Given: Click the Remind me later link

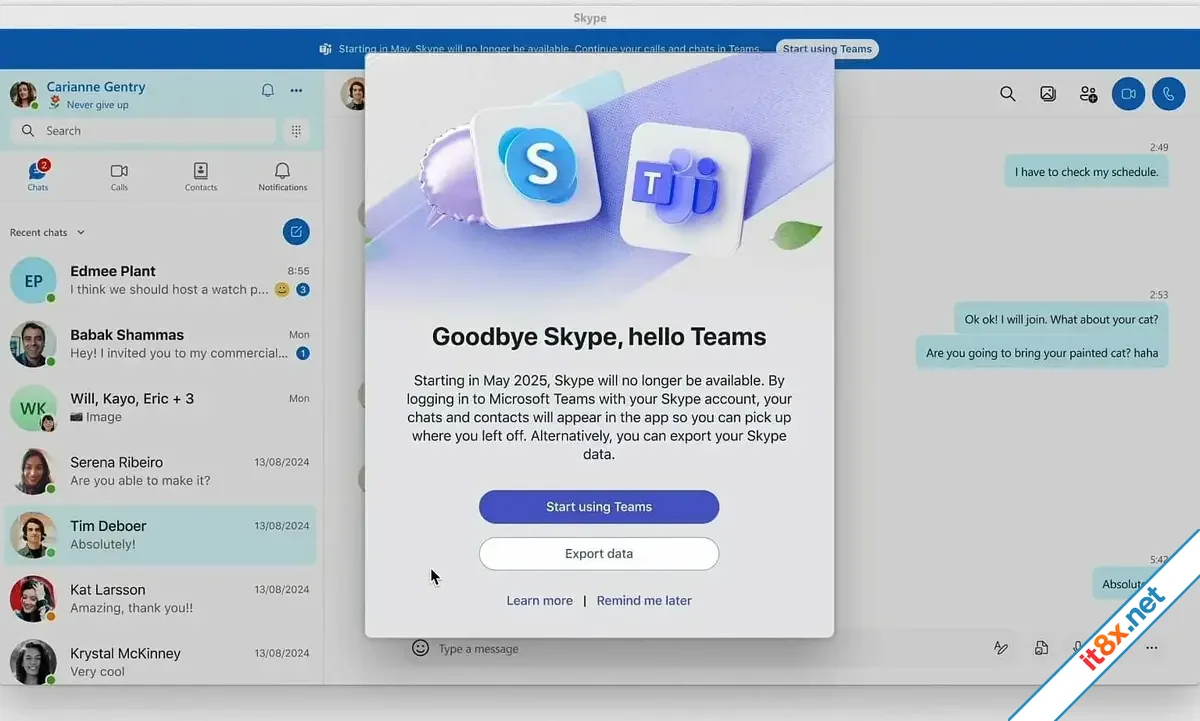Looking at the screenshot, I should (644, 601).
